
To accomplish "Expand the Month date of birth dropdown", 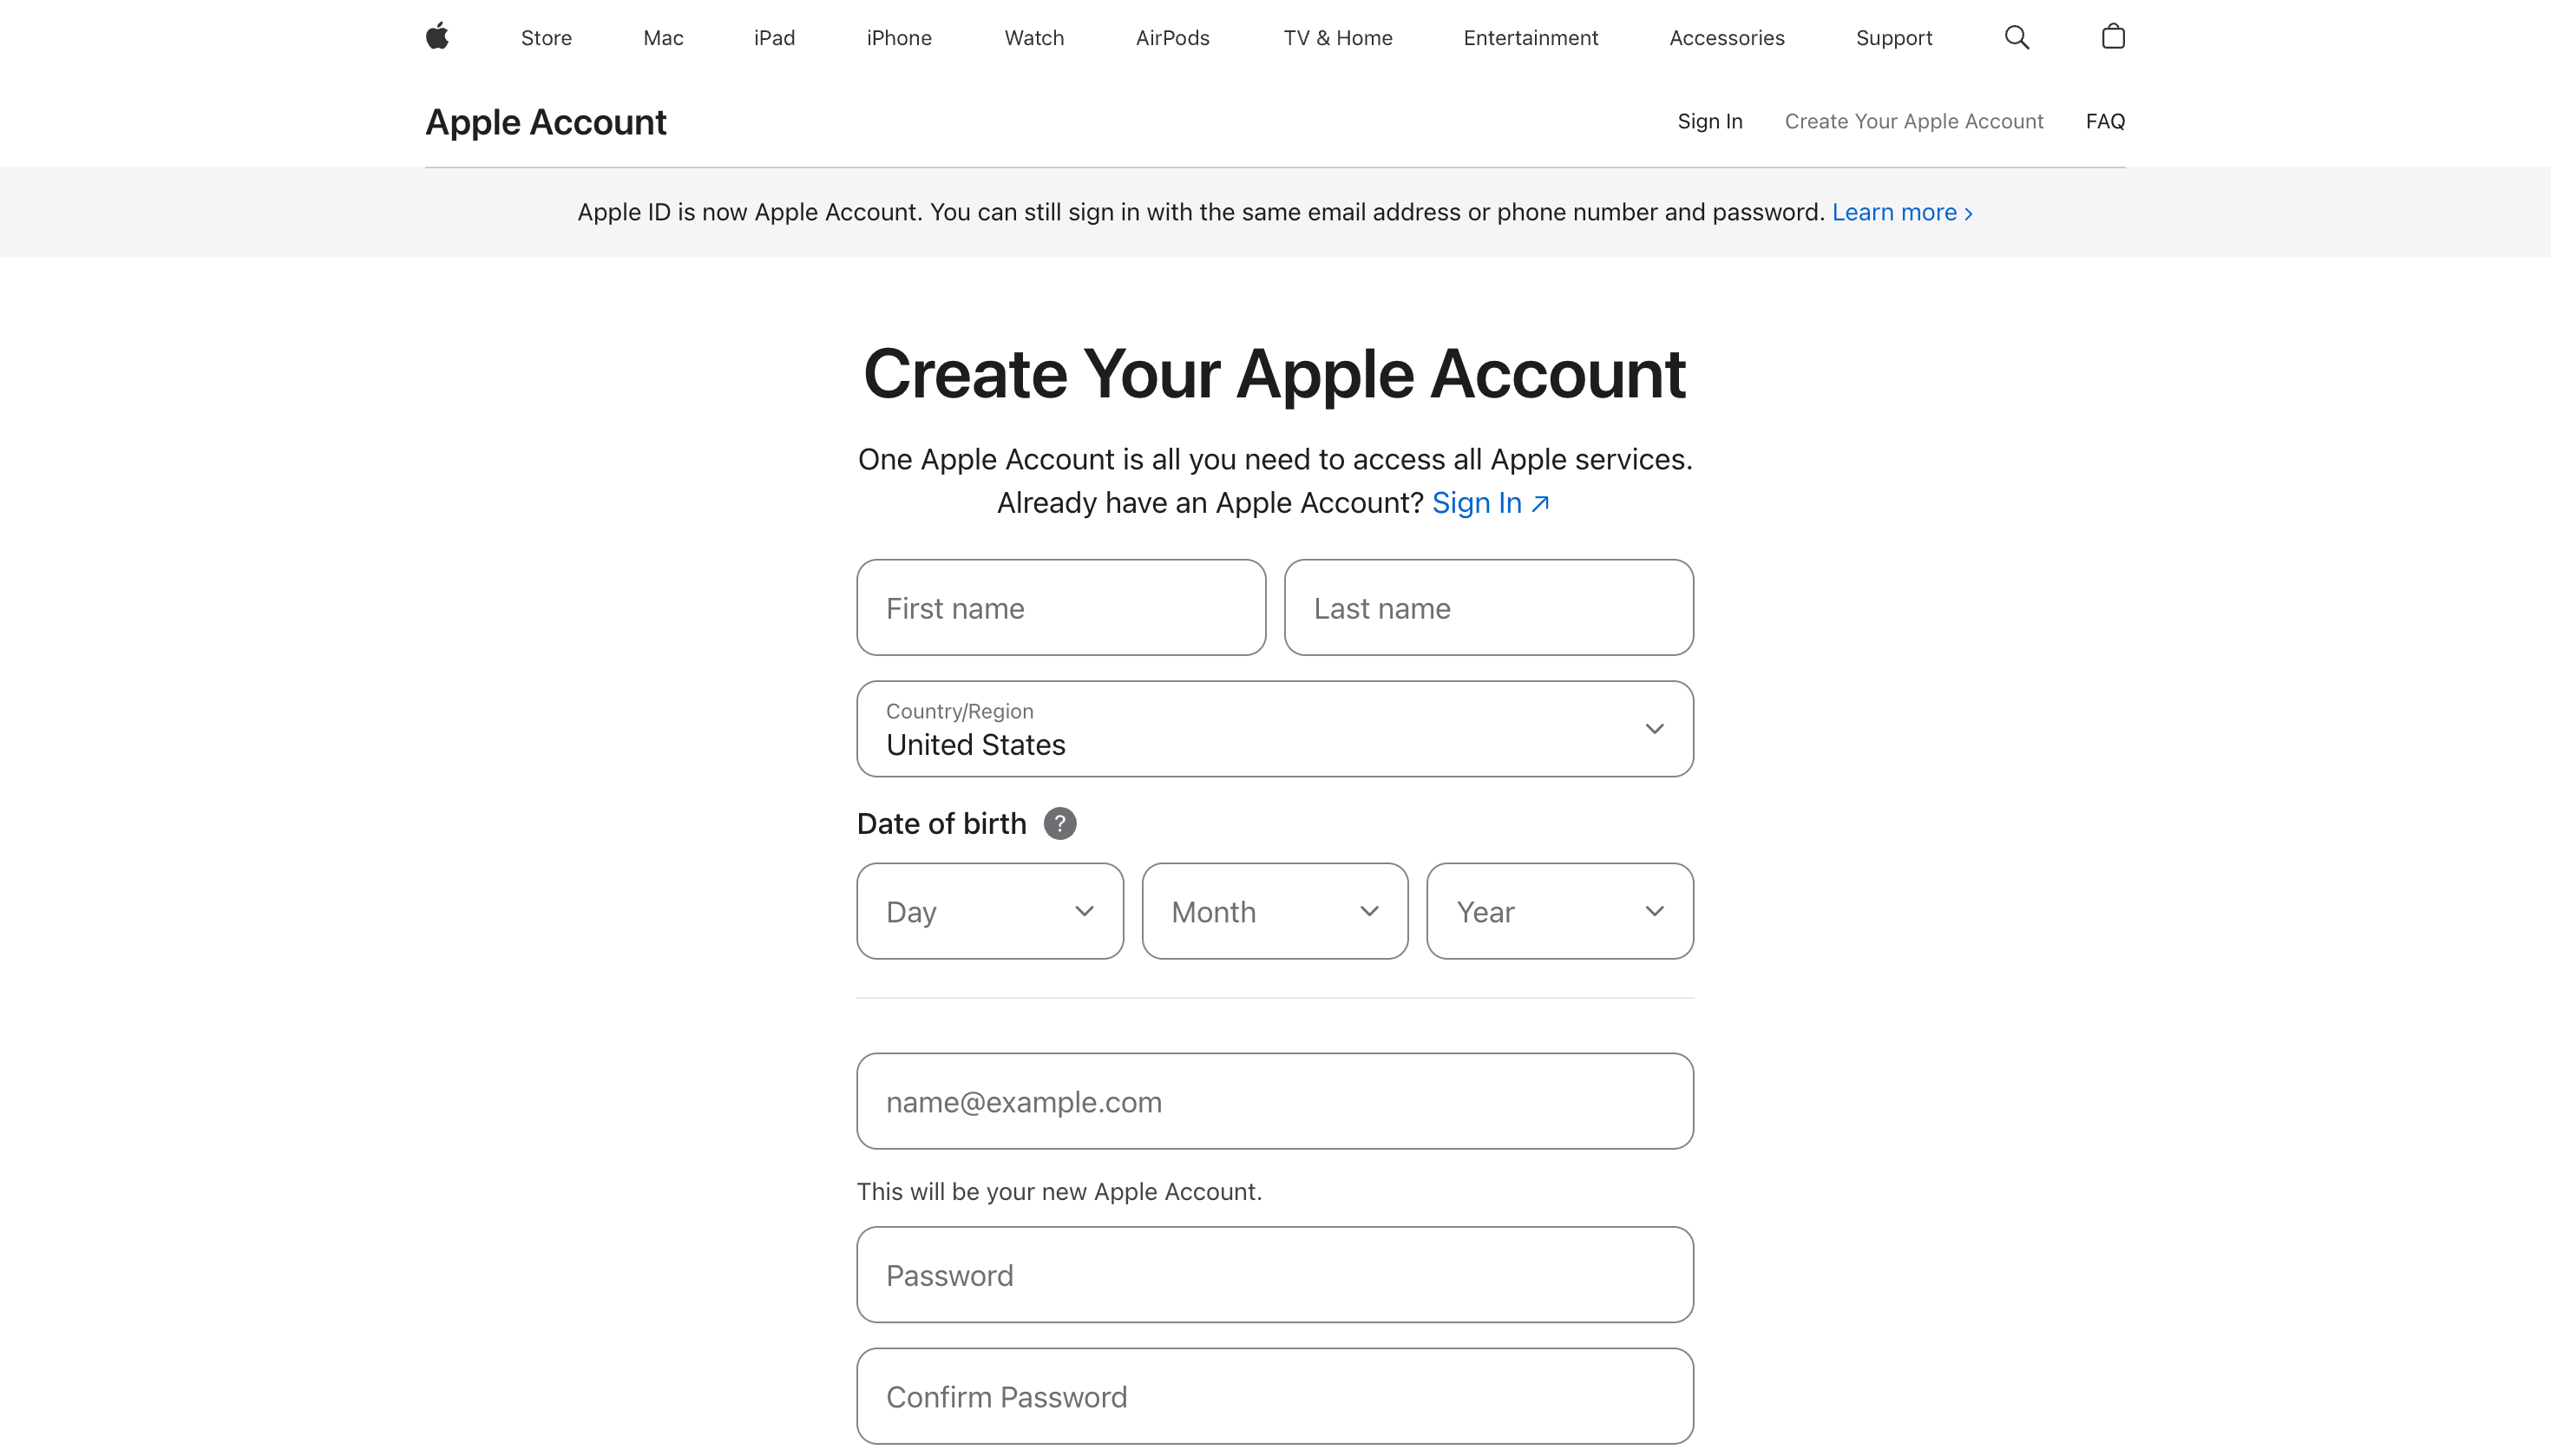I will (x=1274, y=909).
